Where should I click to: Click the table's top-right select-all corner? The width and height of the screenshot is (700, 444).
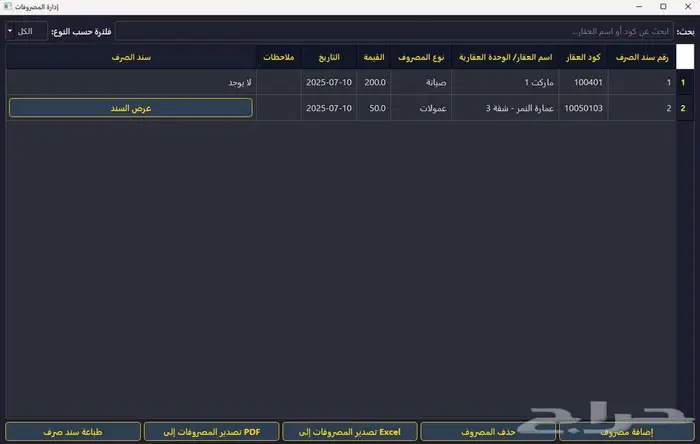(684, 58)
